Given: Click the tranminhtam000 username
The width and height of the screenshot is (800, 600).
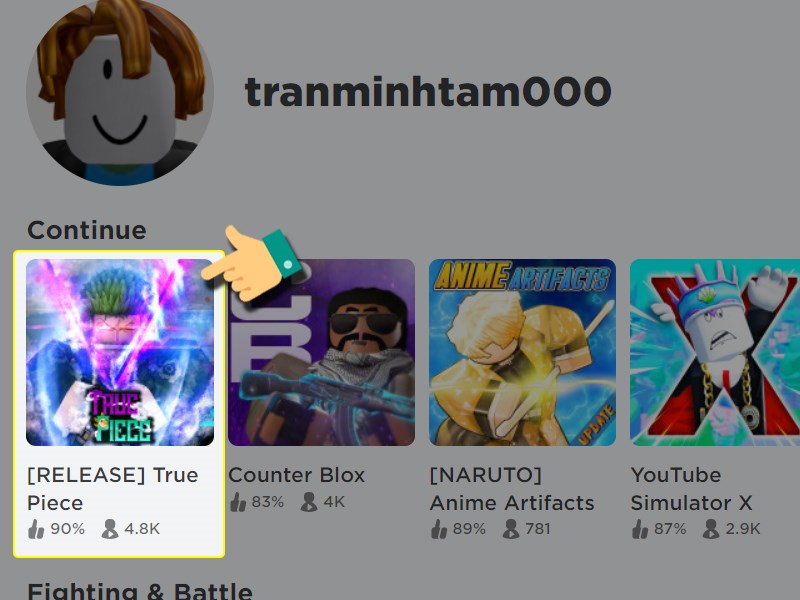Looking at the screenshot, I should [x=428, y=92].
